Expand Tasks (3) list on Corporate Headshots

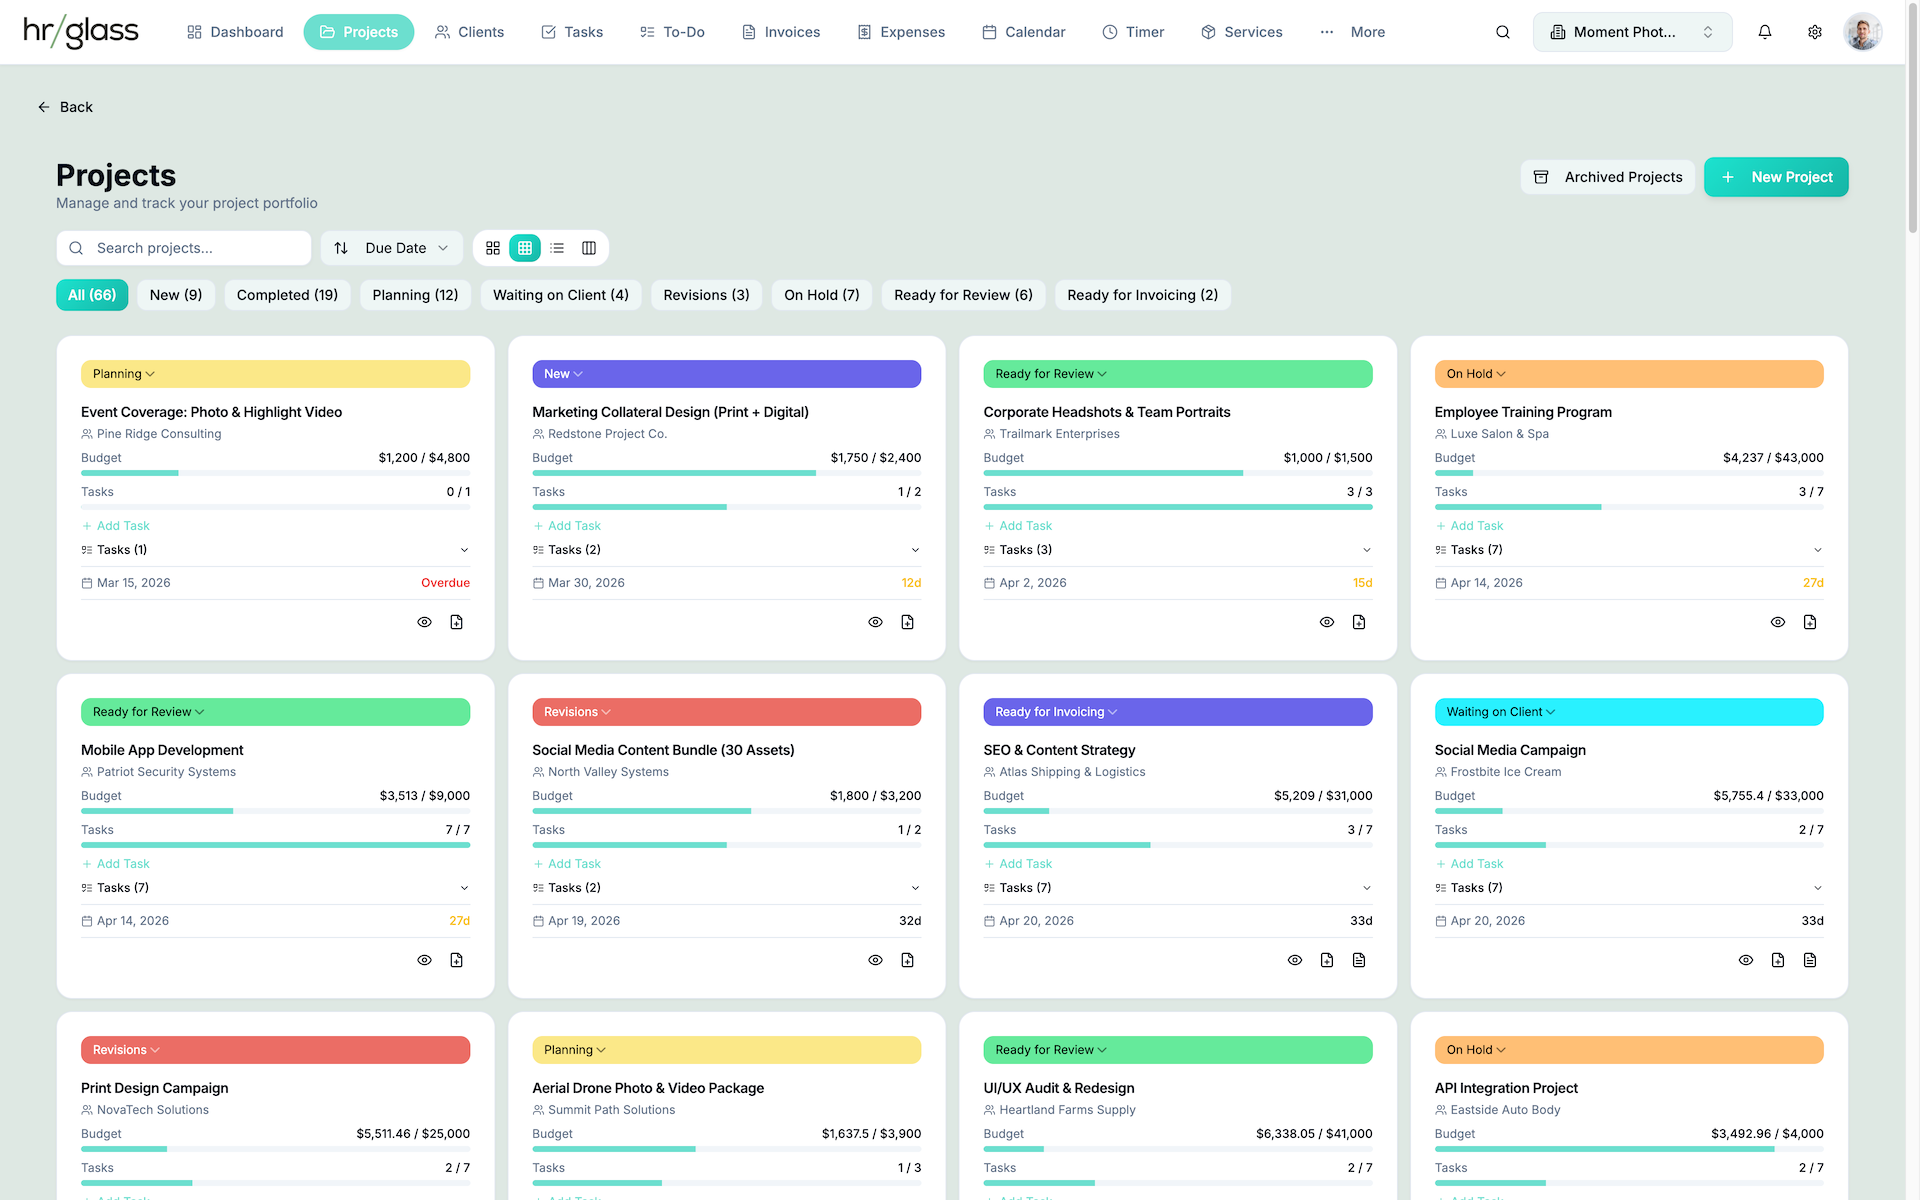coord(1178,550)
